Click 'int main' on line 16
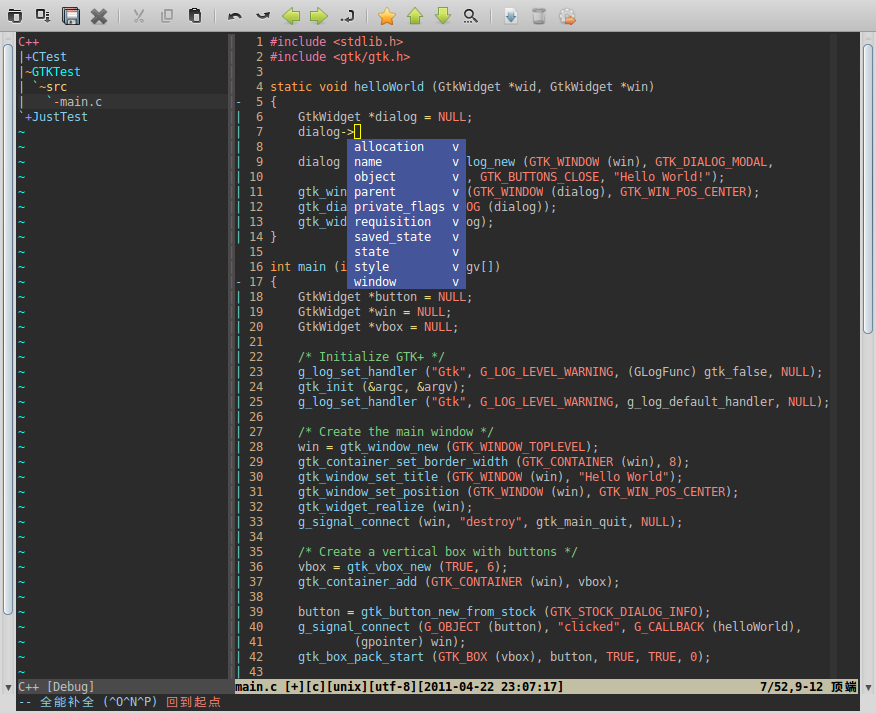The image size is (876, 713). 298,267
